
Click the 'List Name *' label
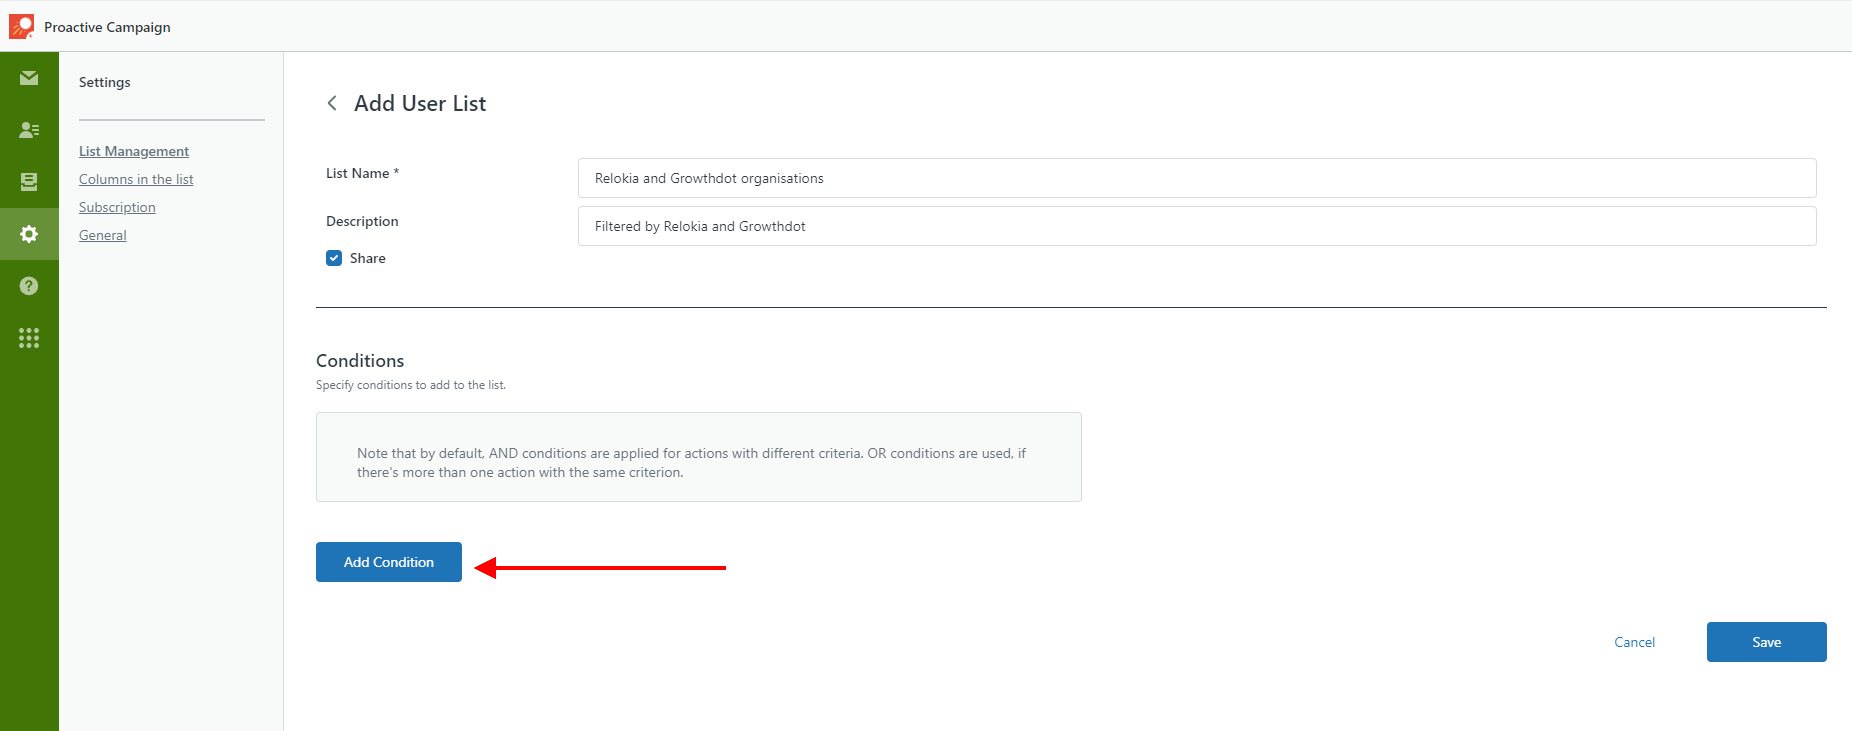click(x=362, y=173)
